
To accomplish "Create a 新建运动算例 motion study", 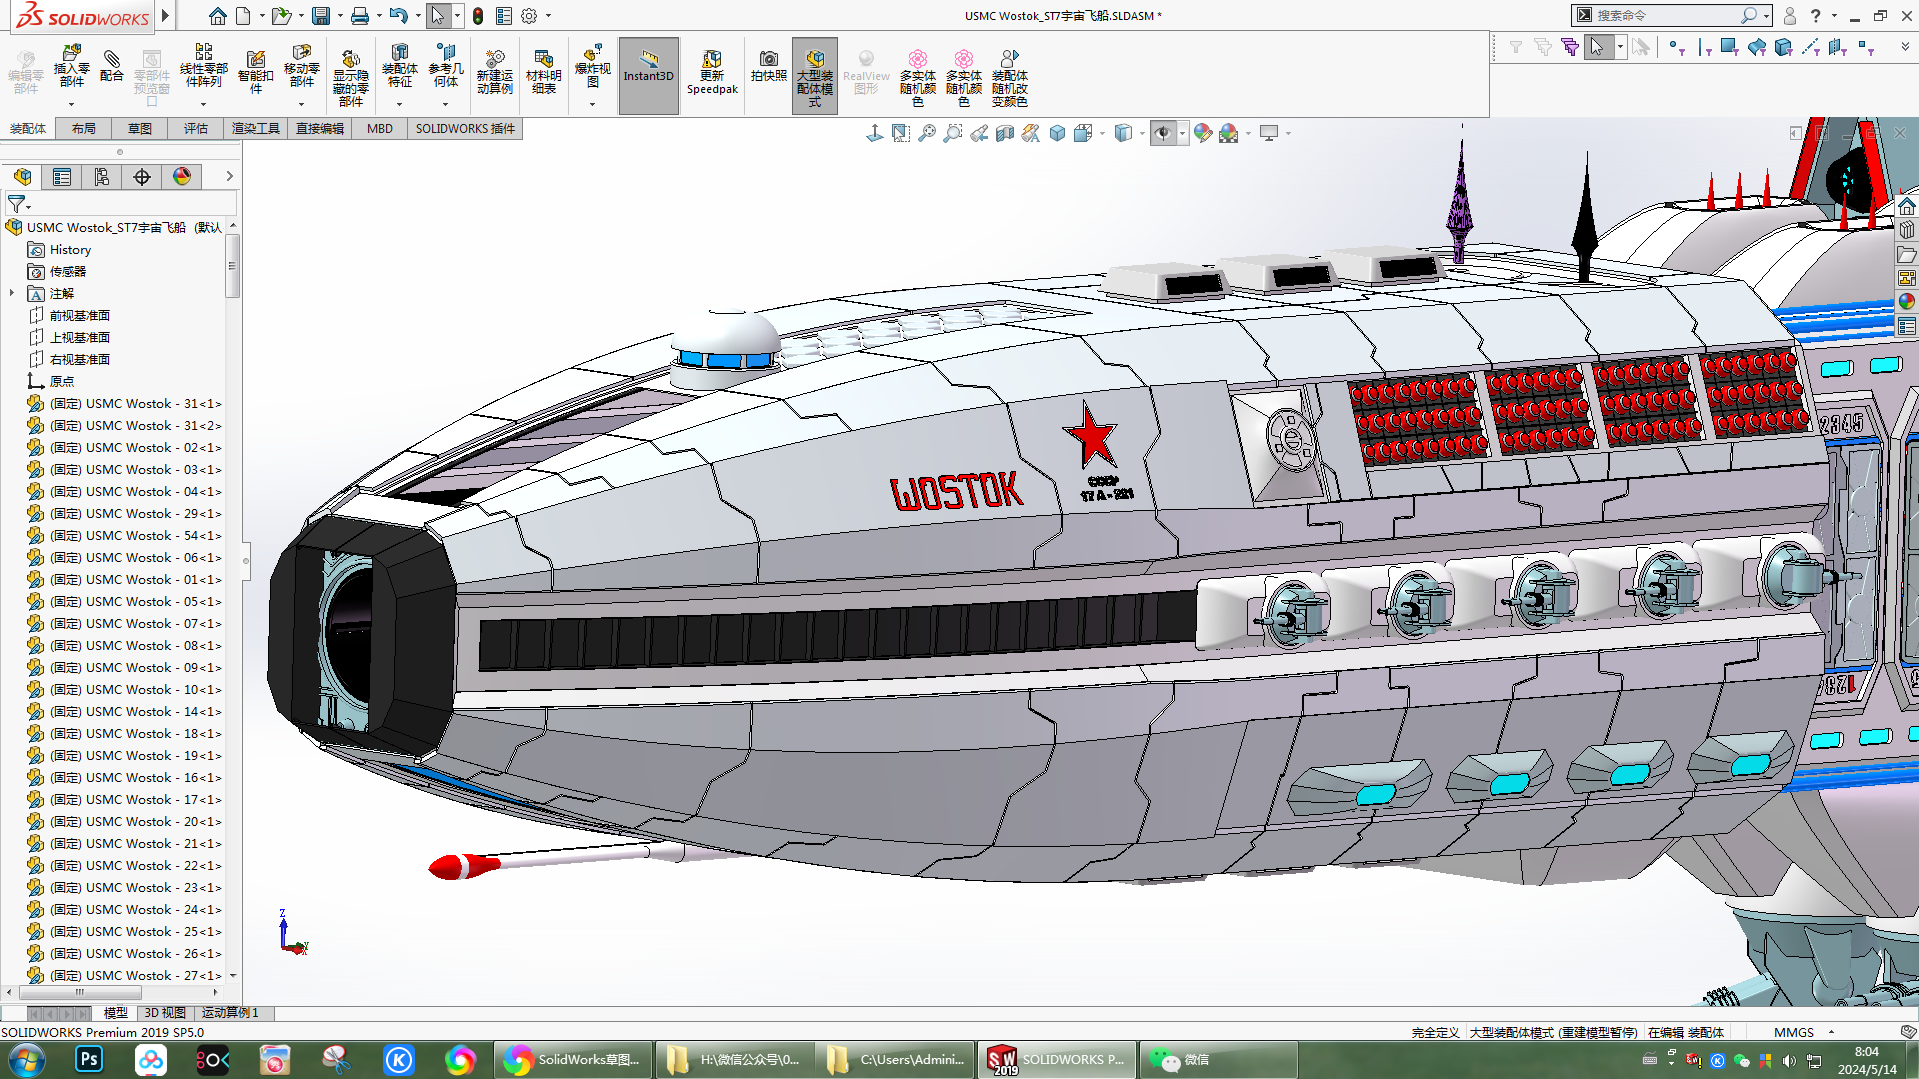I will point(495,75).
